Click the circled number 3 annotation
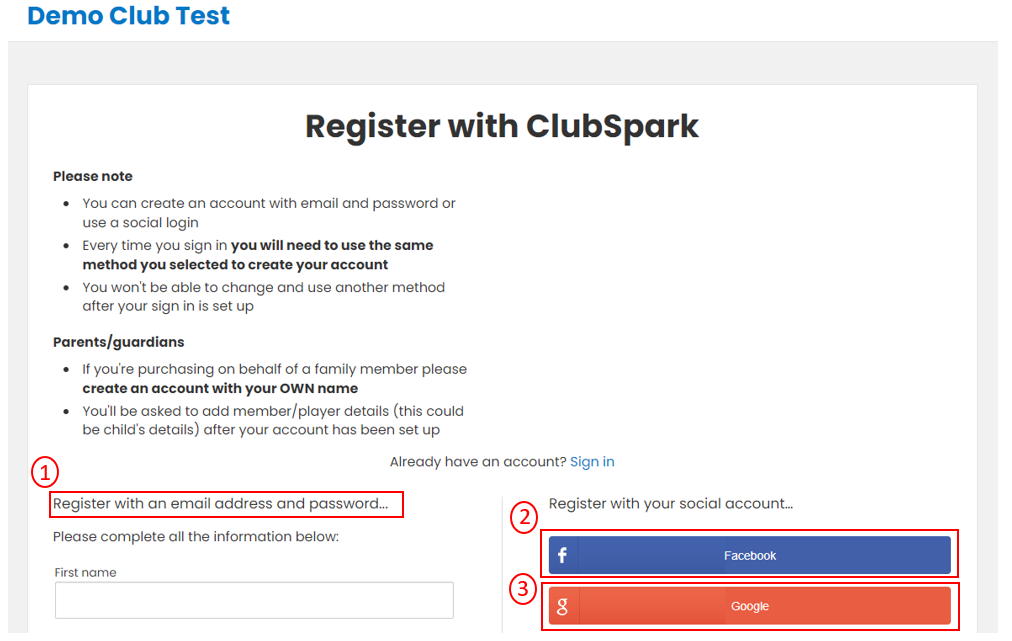This screenshot has width=1012, height=641. [523, 589]
